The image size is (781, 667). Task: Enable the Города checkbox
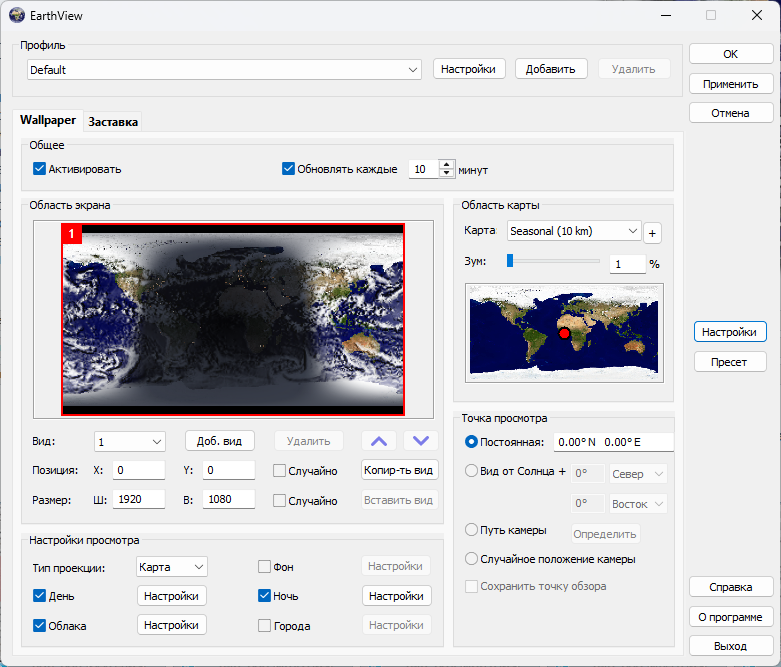(x=265, y=626)
